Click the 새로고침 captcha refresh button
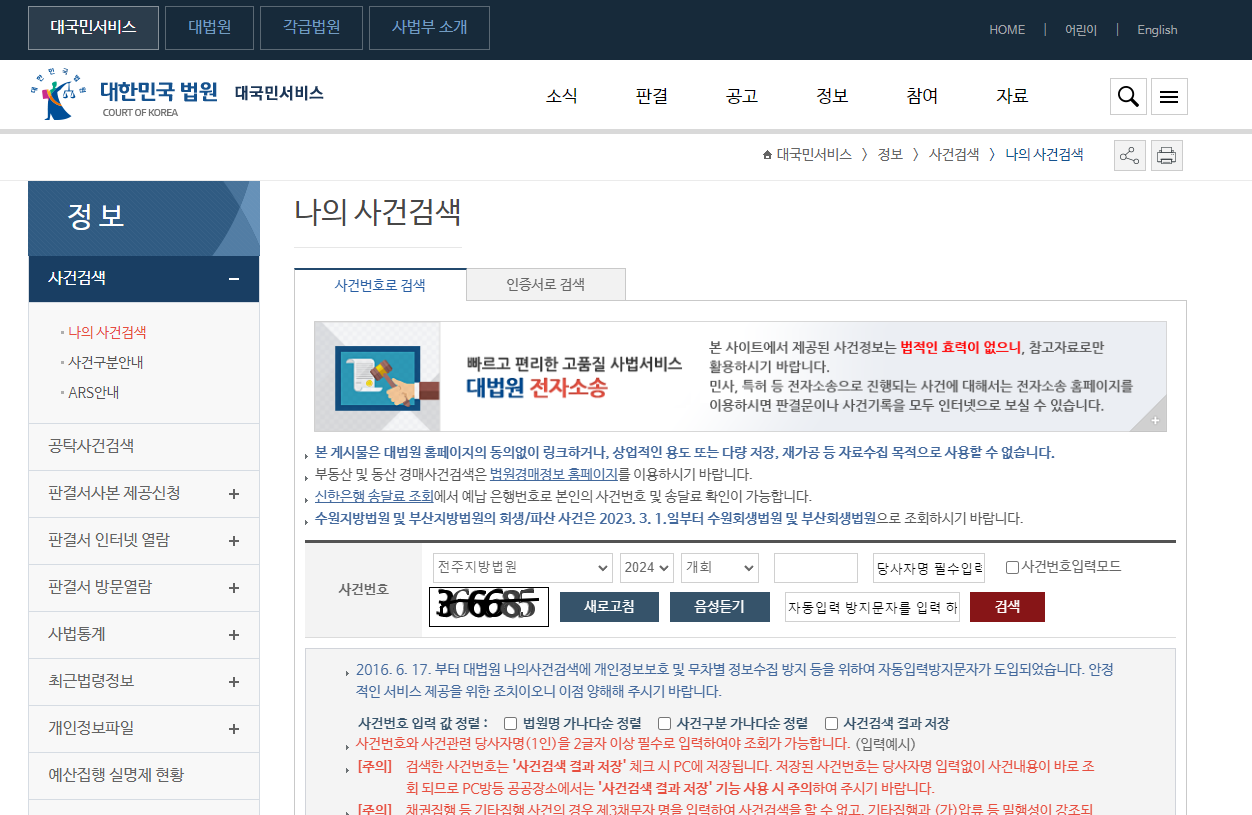 pos(610,607)
